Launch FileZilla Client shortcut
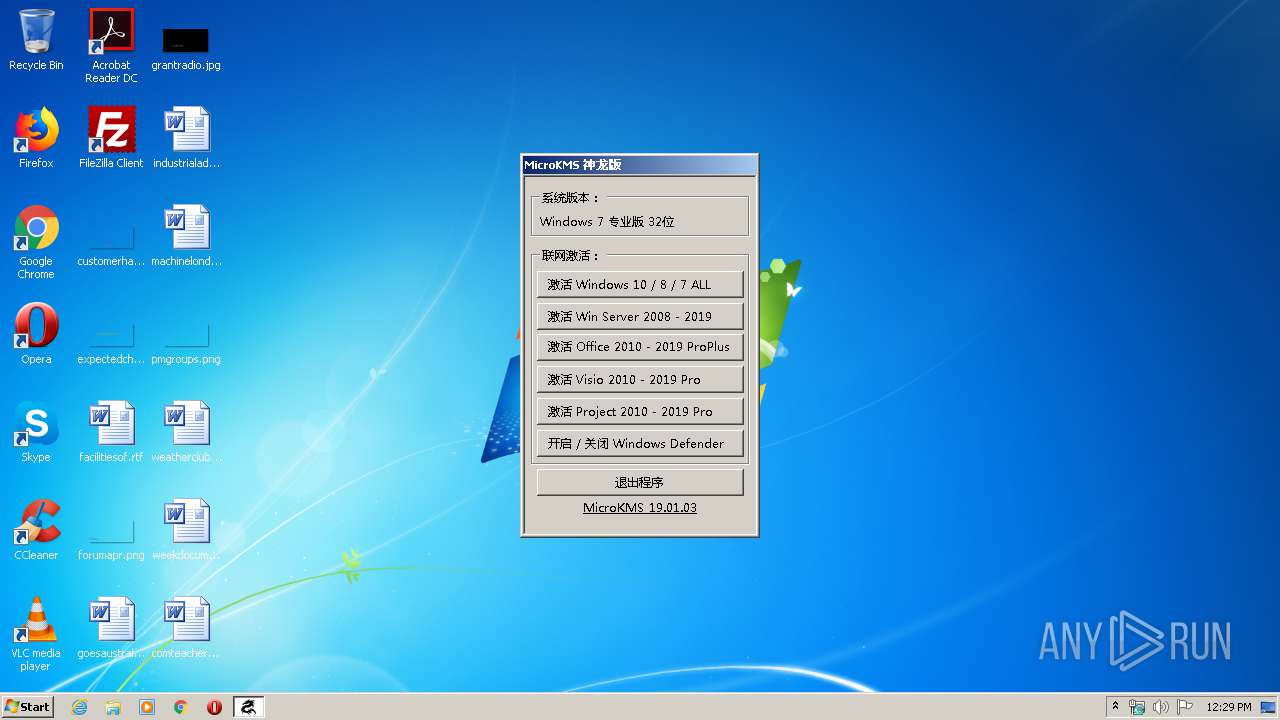The height and width of the screenshot is (720, 1280). (x=111, y=138)
